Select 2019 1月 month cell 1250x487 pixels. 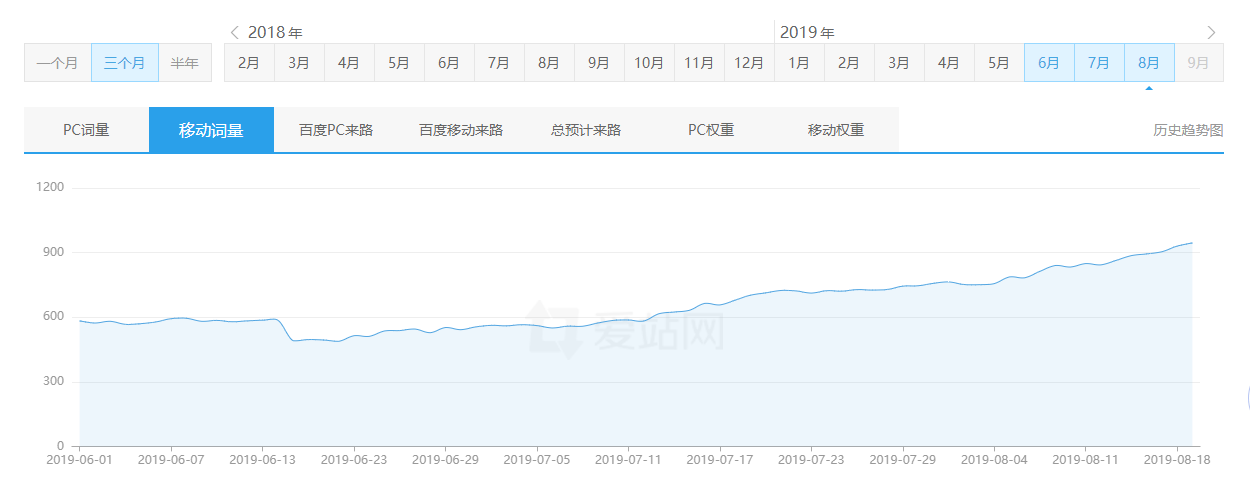click(799, 63)
